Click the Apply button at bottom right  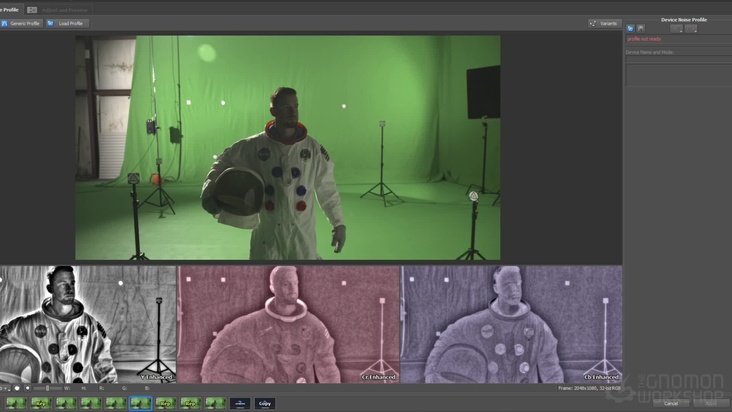(711, 403)
